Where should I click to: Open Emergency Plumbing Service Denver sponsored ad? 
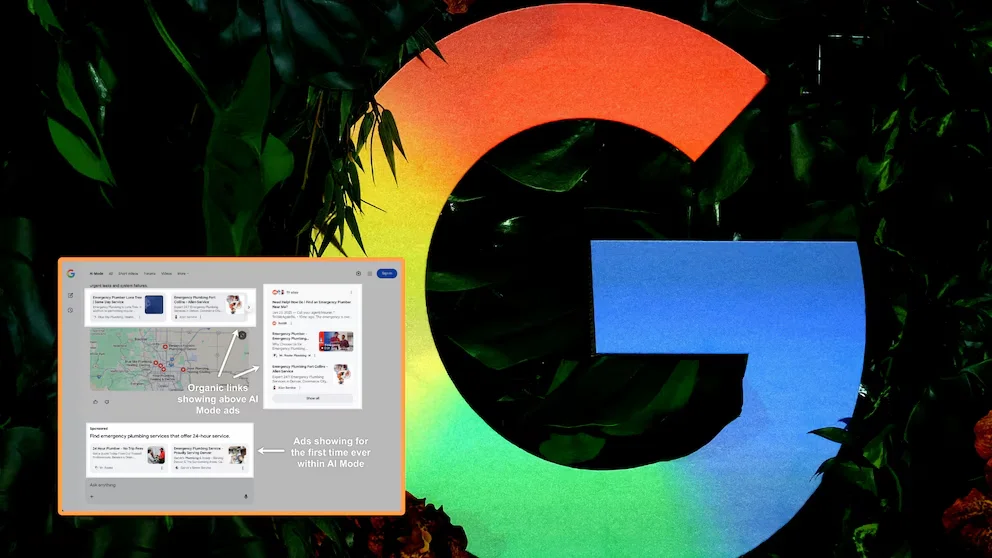[210, 457]
